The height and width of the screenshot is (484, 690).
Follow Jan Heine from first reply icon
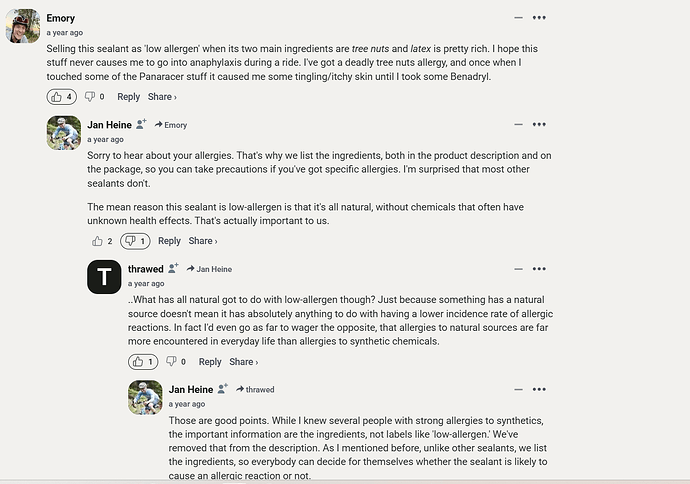click(x=142, y=125)
